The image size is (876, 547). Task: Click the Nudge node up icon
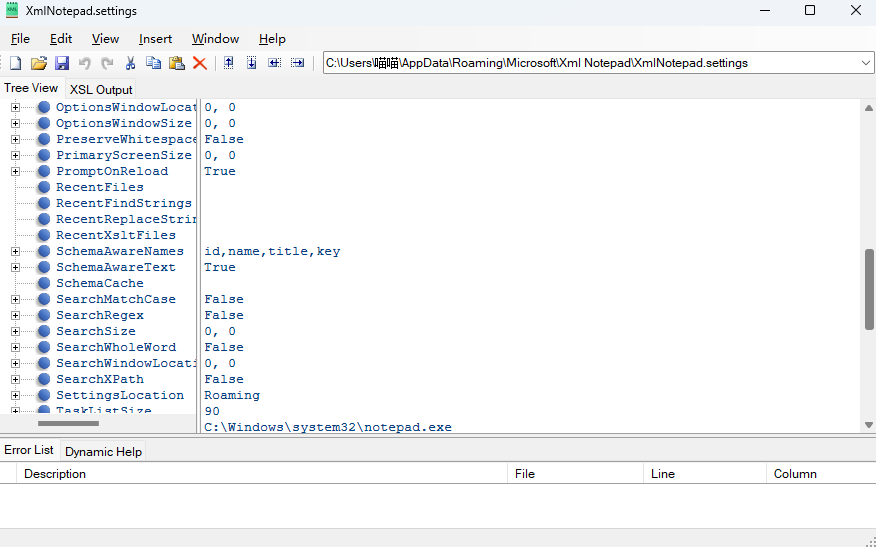229,63
